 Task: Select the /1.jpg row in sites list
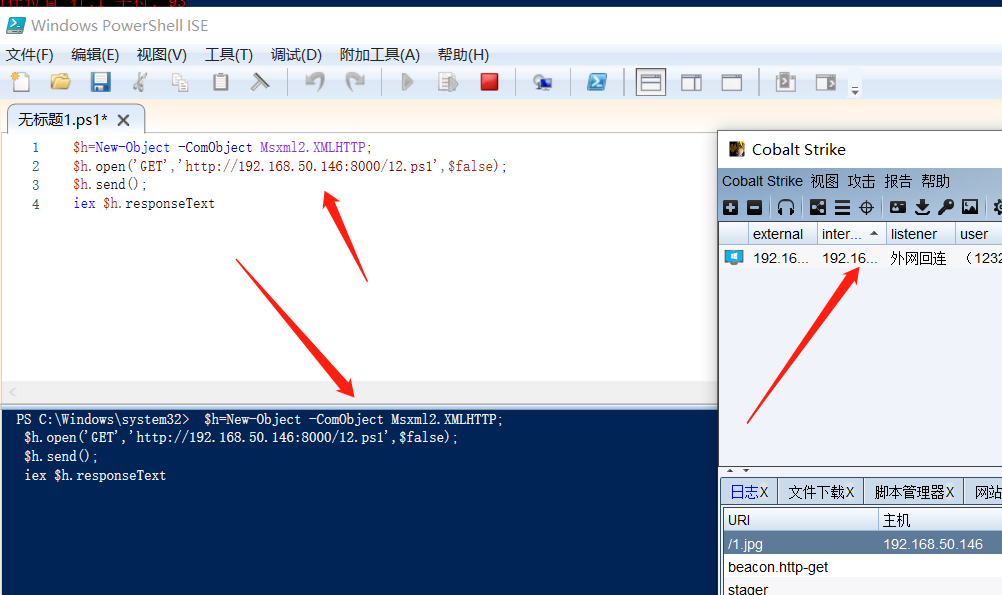click(863, 544)
